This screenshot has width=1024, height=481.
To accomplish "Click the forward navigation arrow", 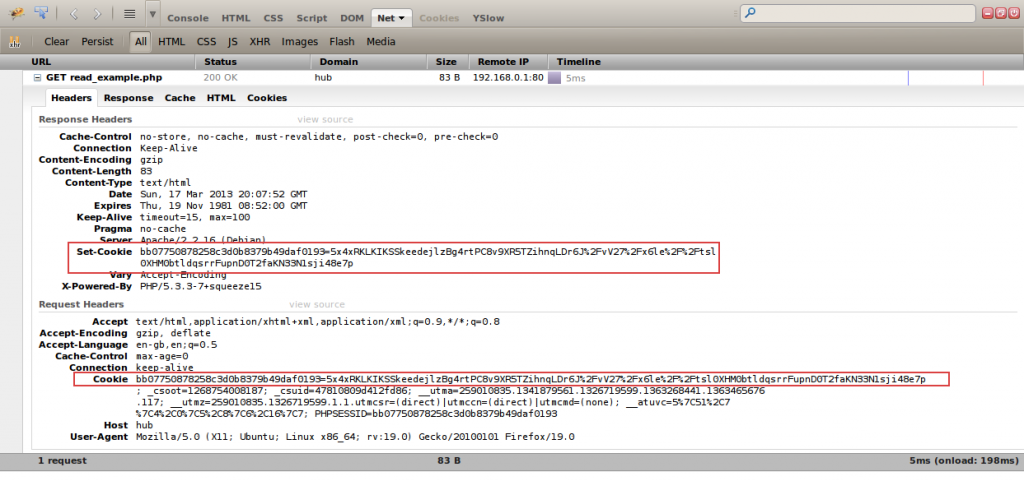I will coord(97,14).
